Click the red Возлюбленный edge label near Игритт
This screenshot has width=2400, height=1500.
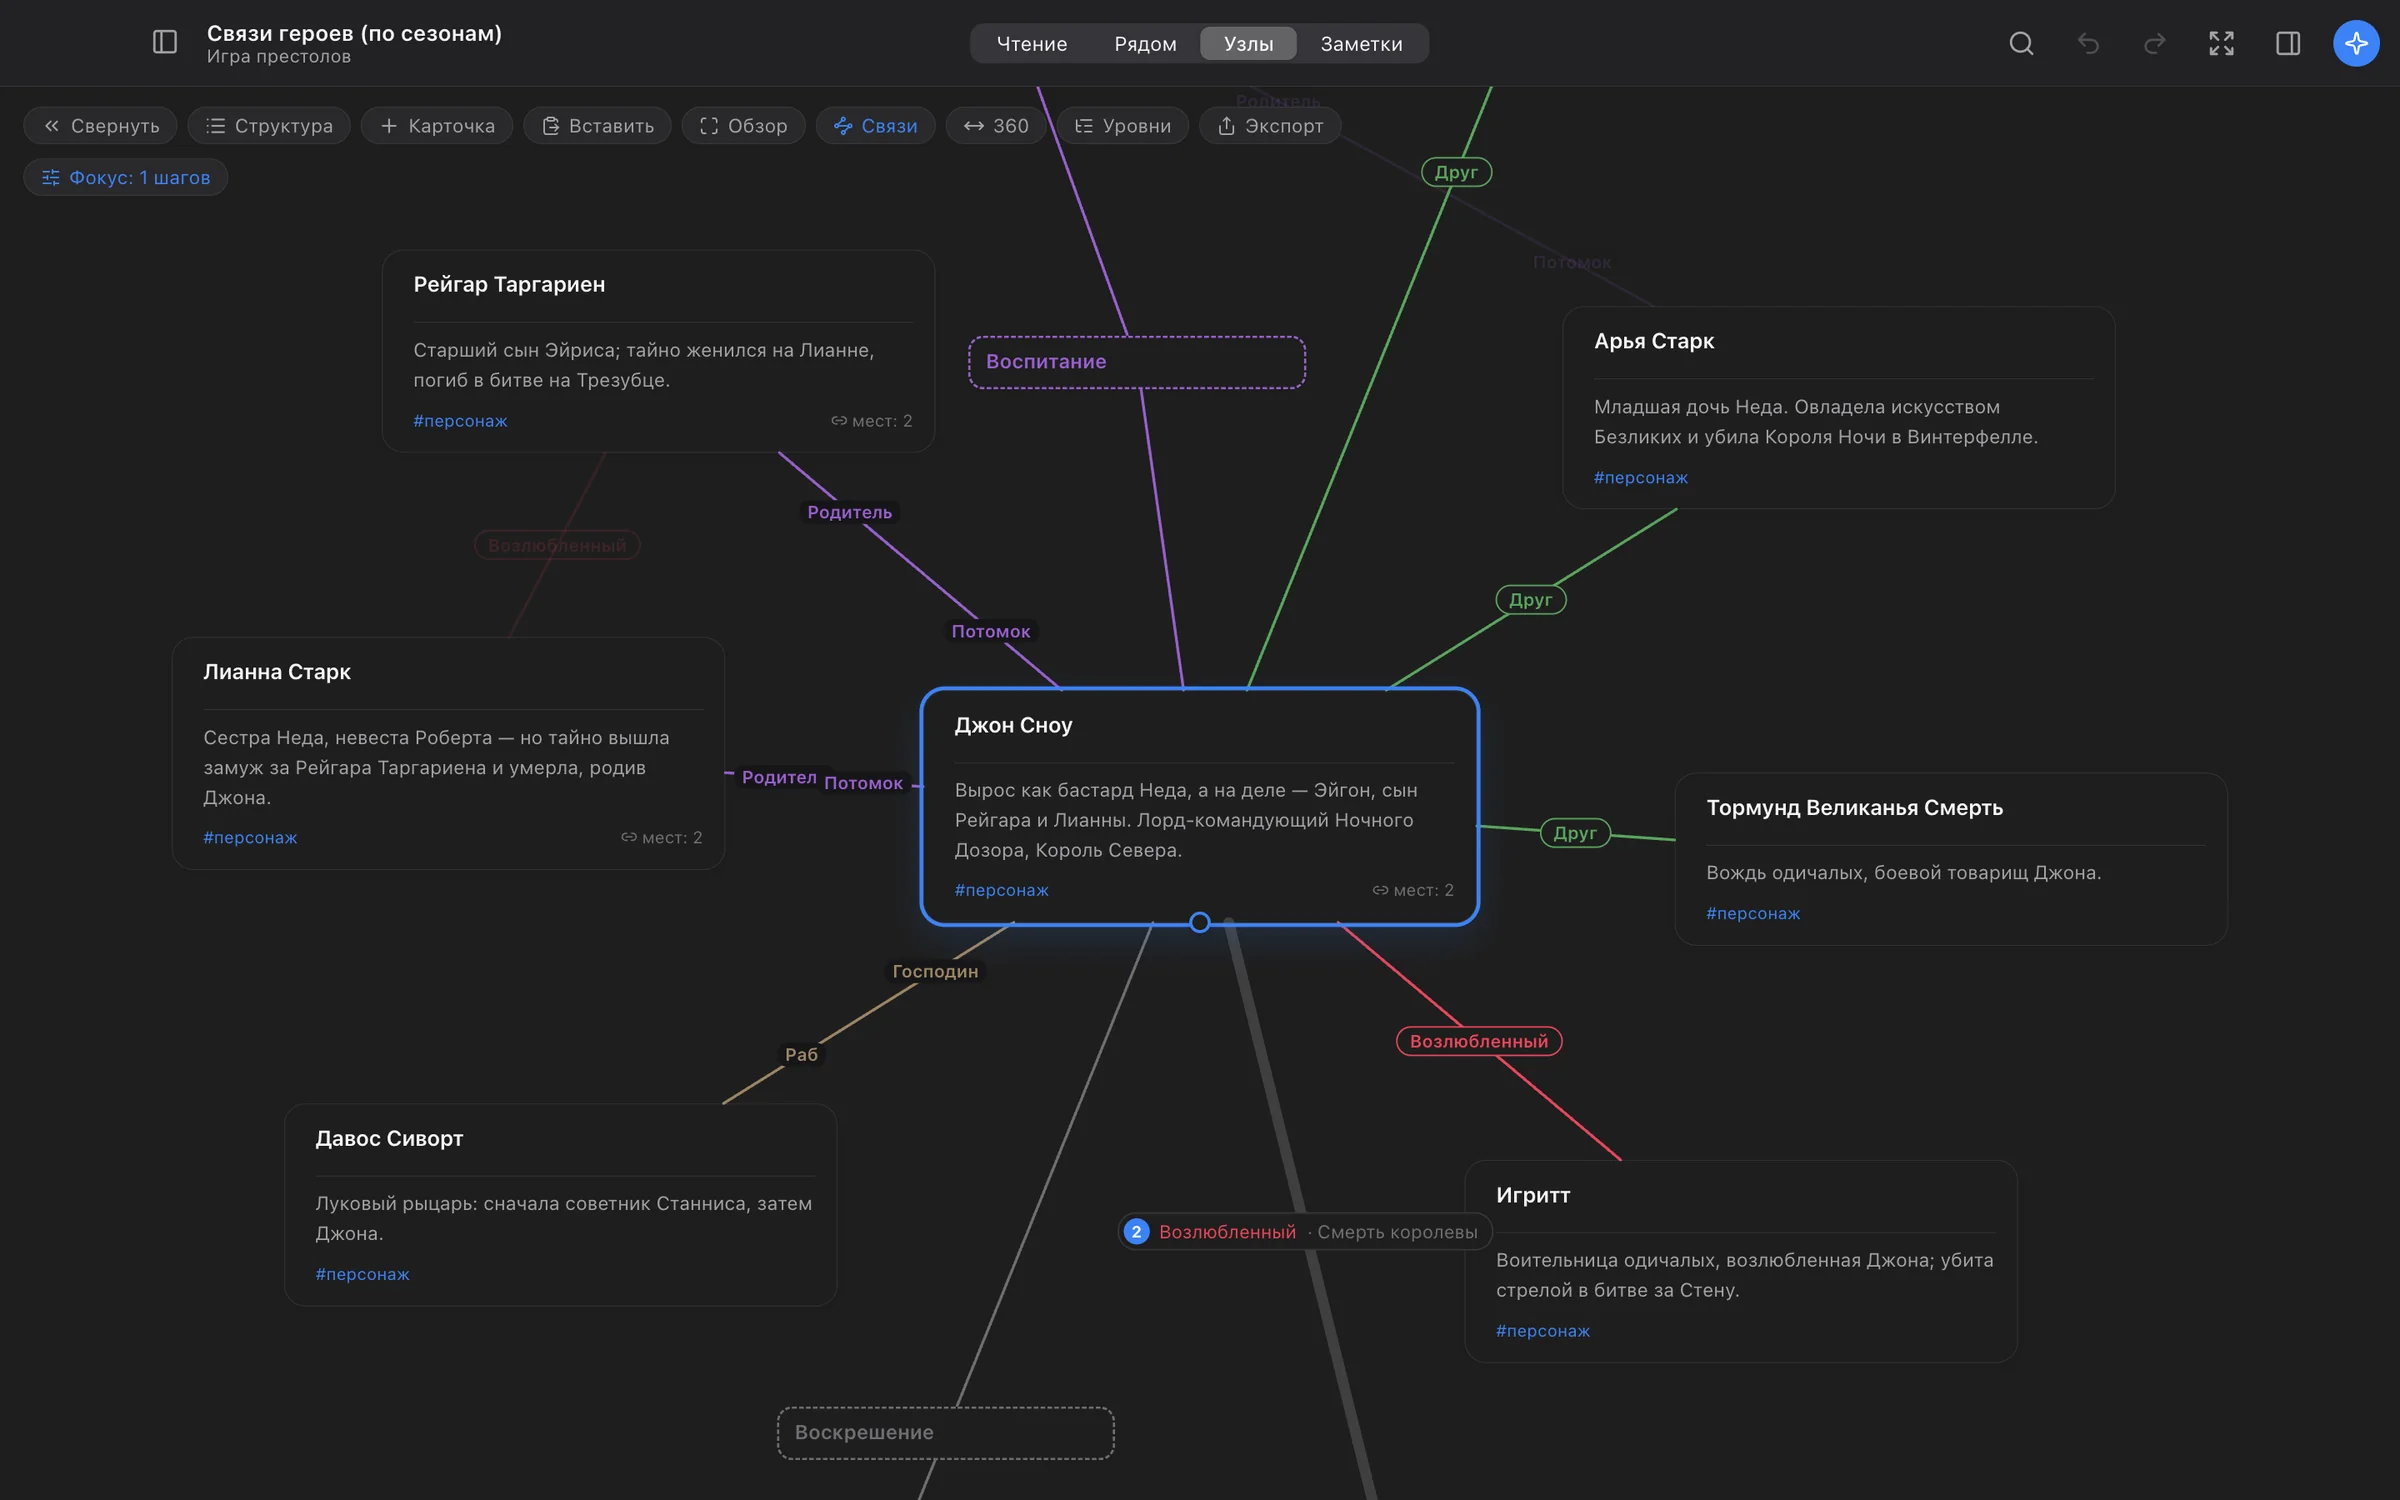click(x=1478, y=1041)
